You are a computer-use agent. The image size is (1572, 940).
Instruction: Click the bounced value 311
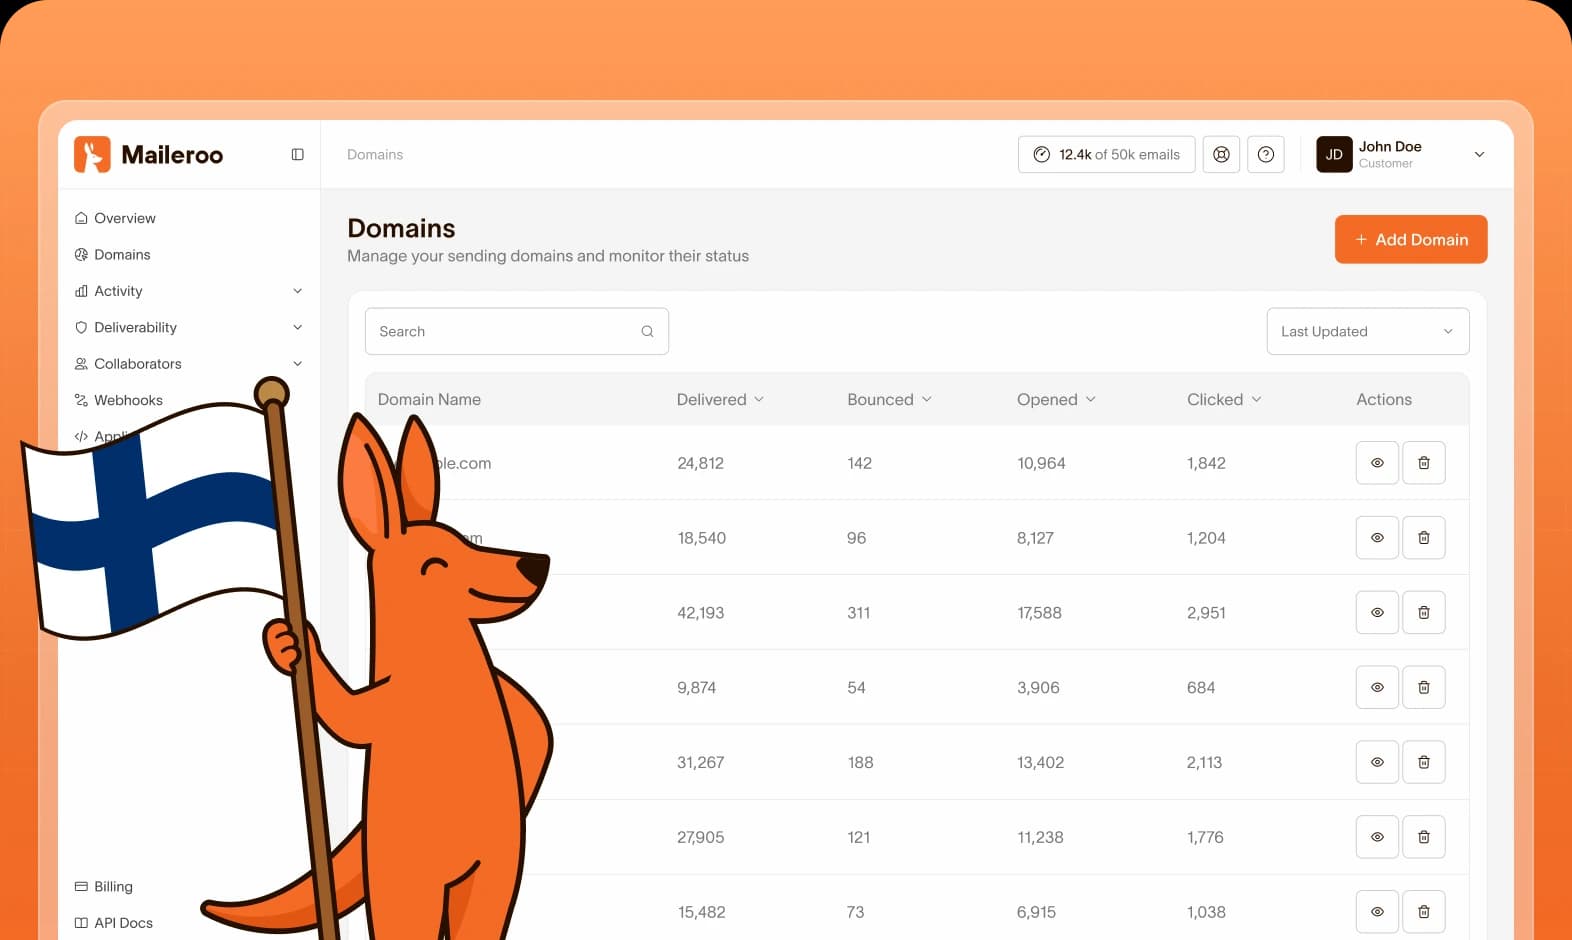pos(858,613)
